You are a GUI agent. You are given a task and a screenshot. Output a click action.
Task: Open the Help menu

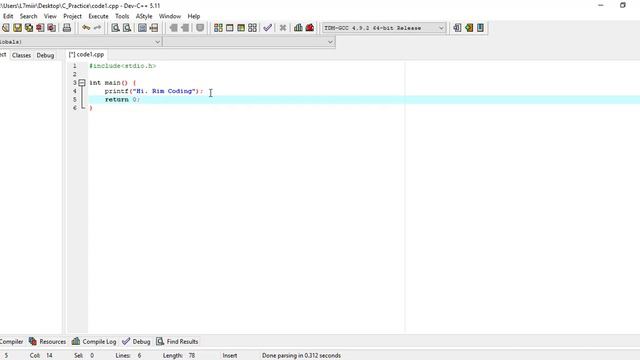tap(194, 16)
